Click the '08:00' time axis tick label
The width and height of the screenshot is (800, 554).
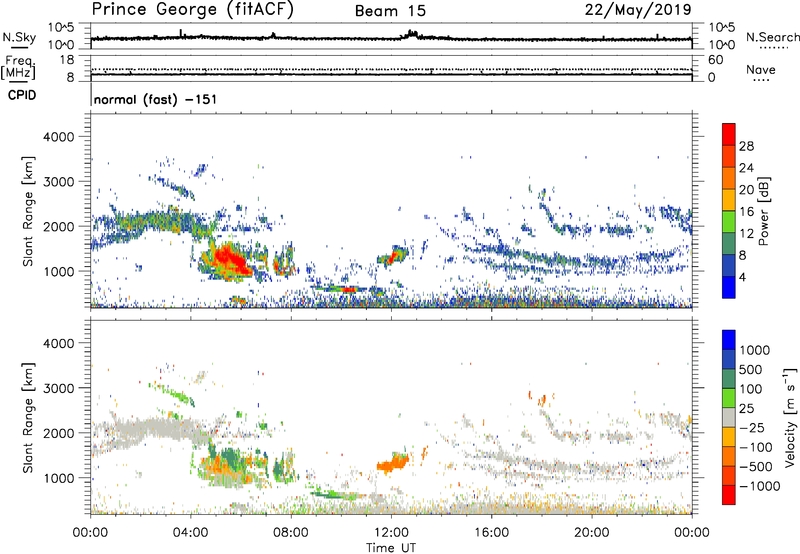pyautogui.click(x=291, y=533)
